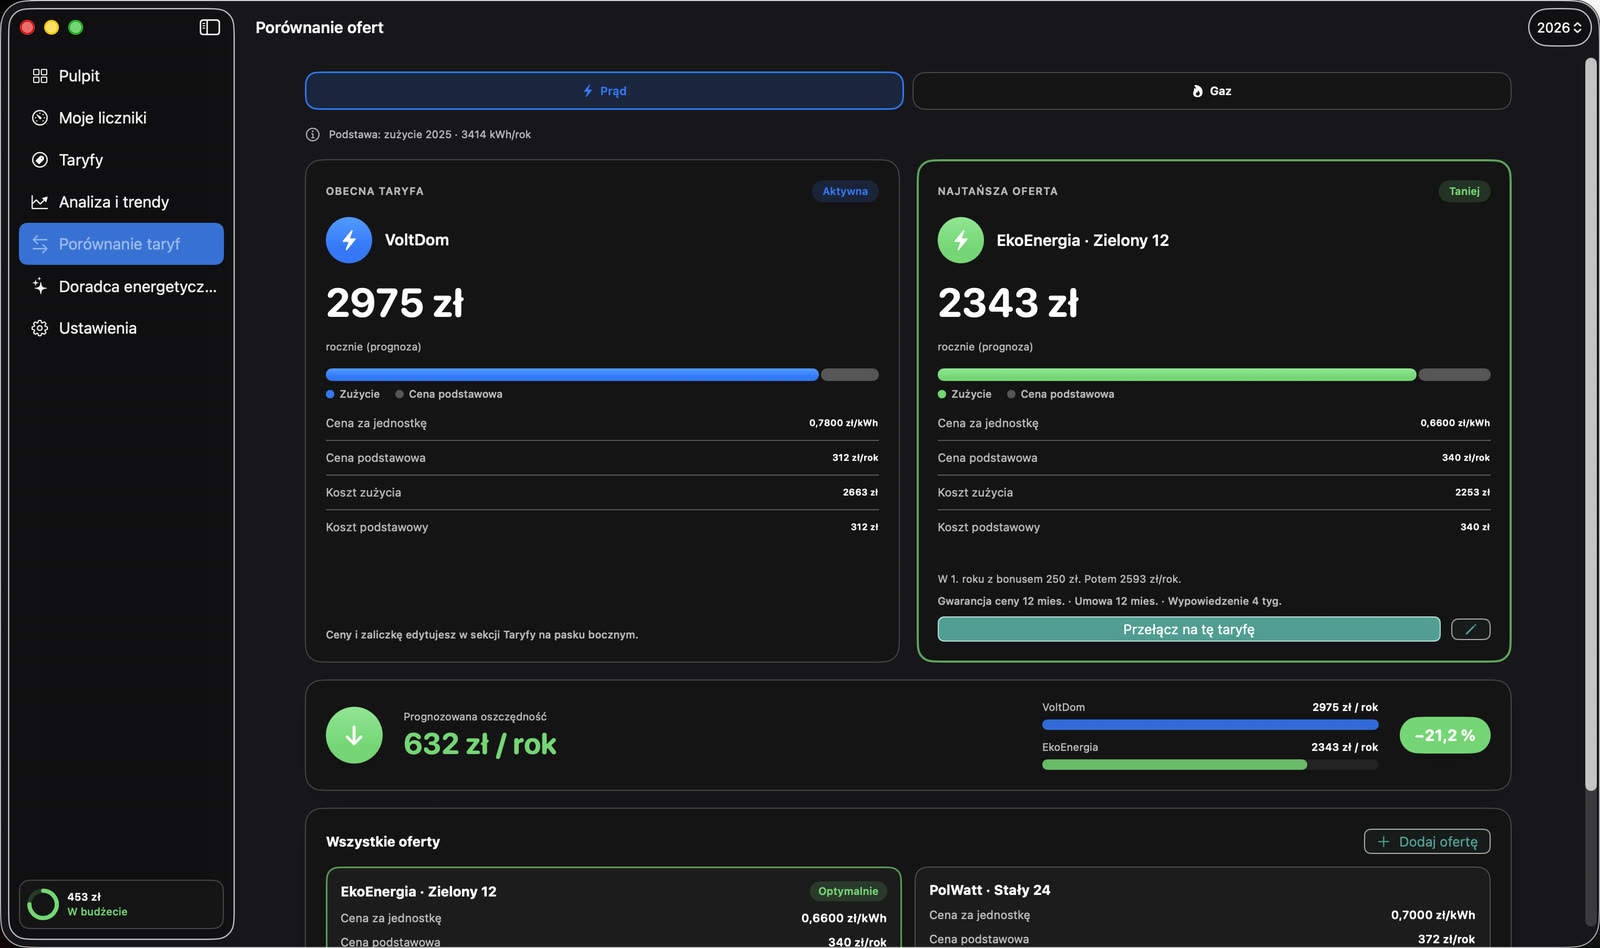Go to Moje liczniki

coord(121,118)
